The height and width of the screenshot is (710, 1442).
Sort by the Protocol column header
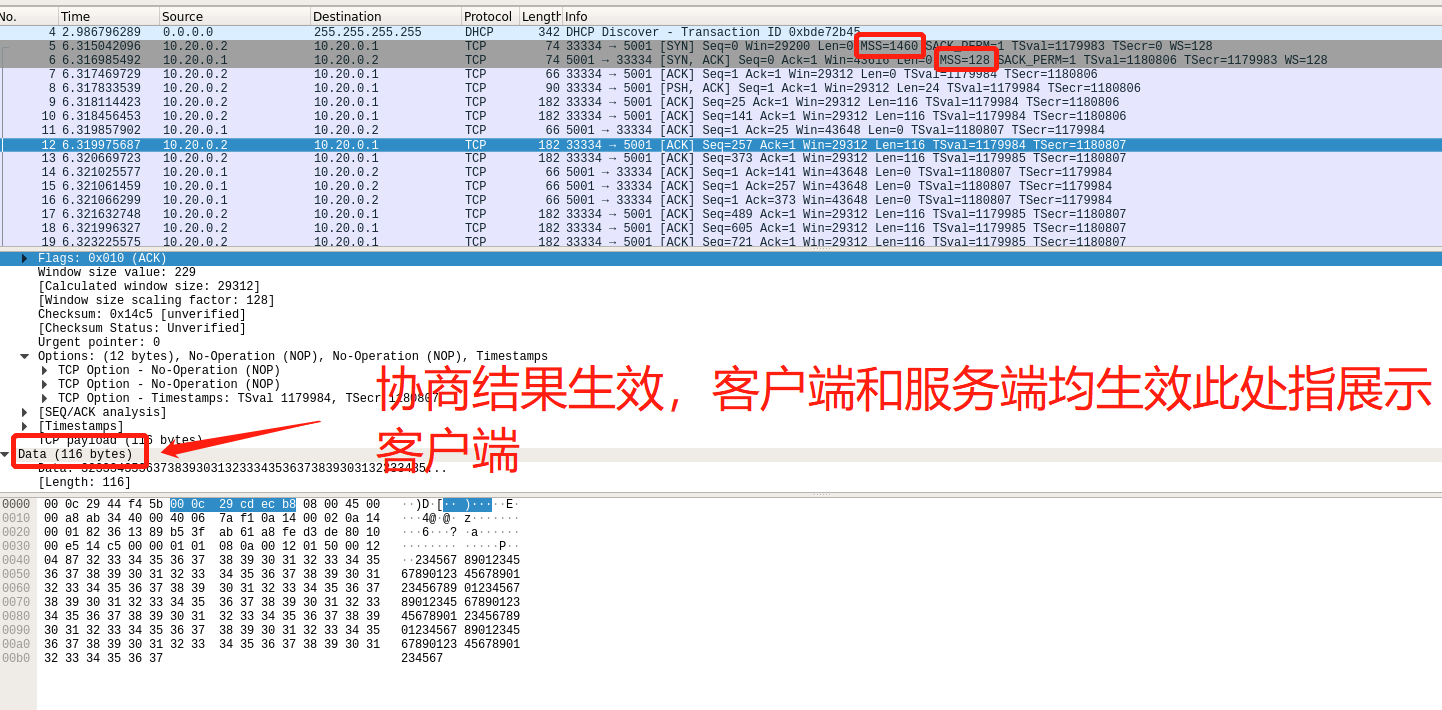click(x=490, y=16)
